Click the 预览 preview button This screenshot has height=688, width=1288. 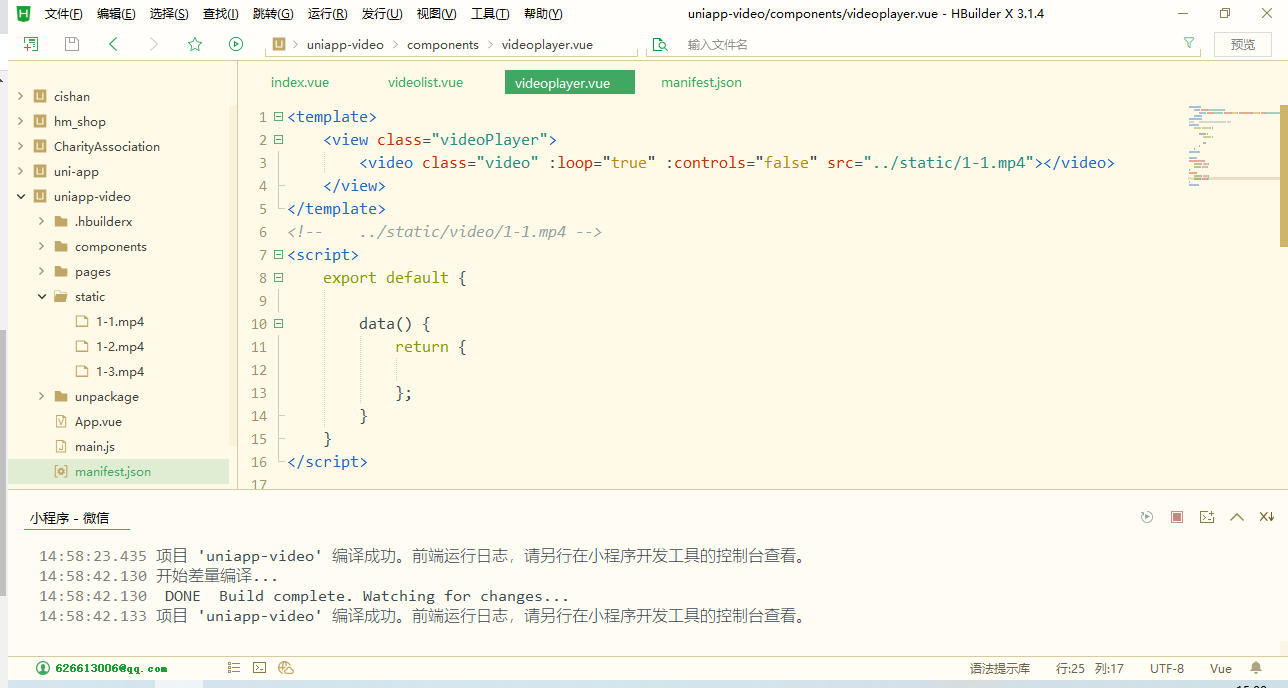pos(1243,44)
